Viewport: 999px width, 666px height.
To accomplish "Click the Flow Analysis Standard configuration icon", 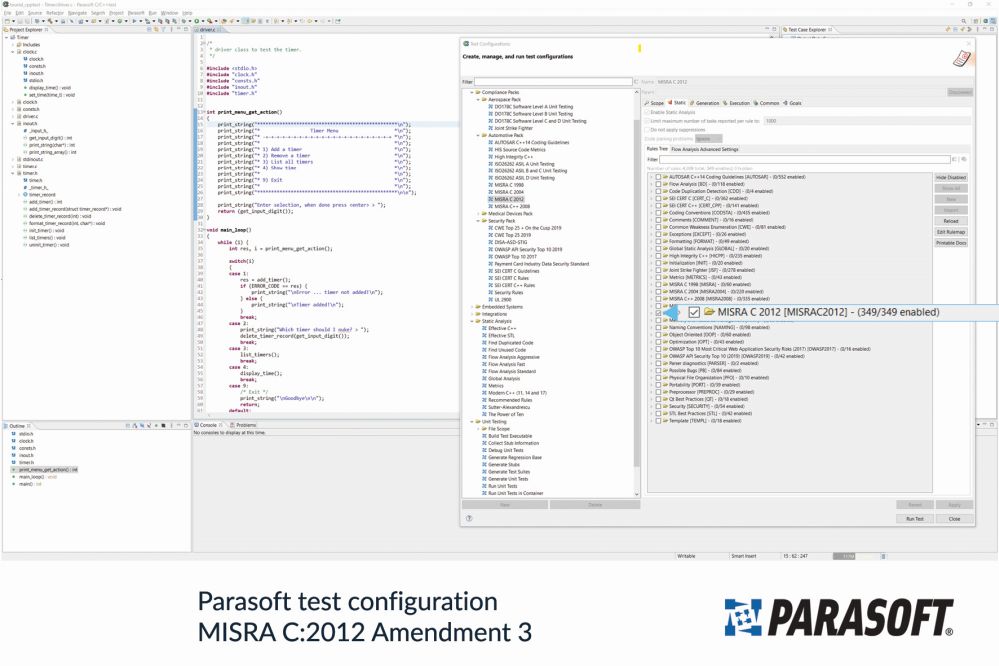I will click(x=483, y=371).
